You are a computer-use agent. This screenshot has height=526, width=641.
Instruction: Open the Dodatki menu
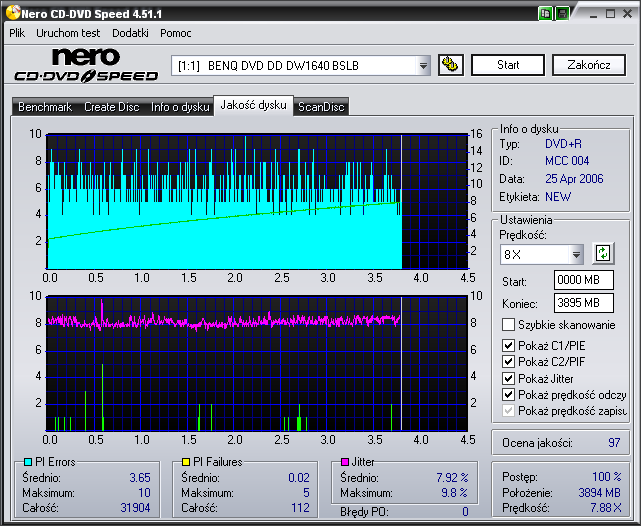tap(130, 33)
